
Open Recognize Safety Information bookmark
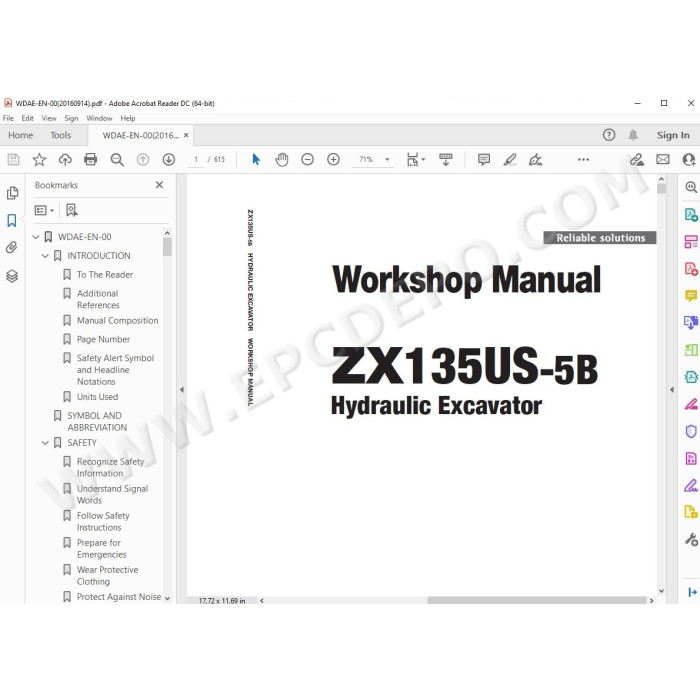pos(110,467)
